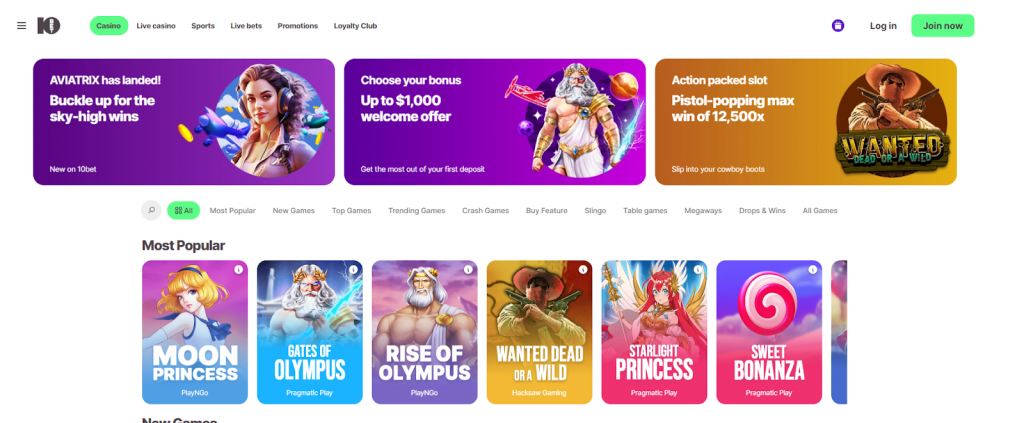Image resolution: width=1024 pixels, height=423 pixels.
Task: Open the Wanted Dead or a Wild game
Action: [539, 332]
